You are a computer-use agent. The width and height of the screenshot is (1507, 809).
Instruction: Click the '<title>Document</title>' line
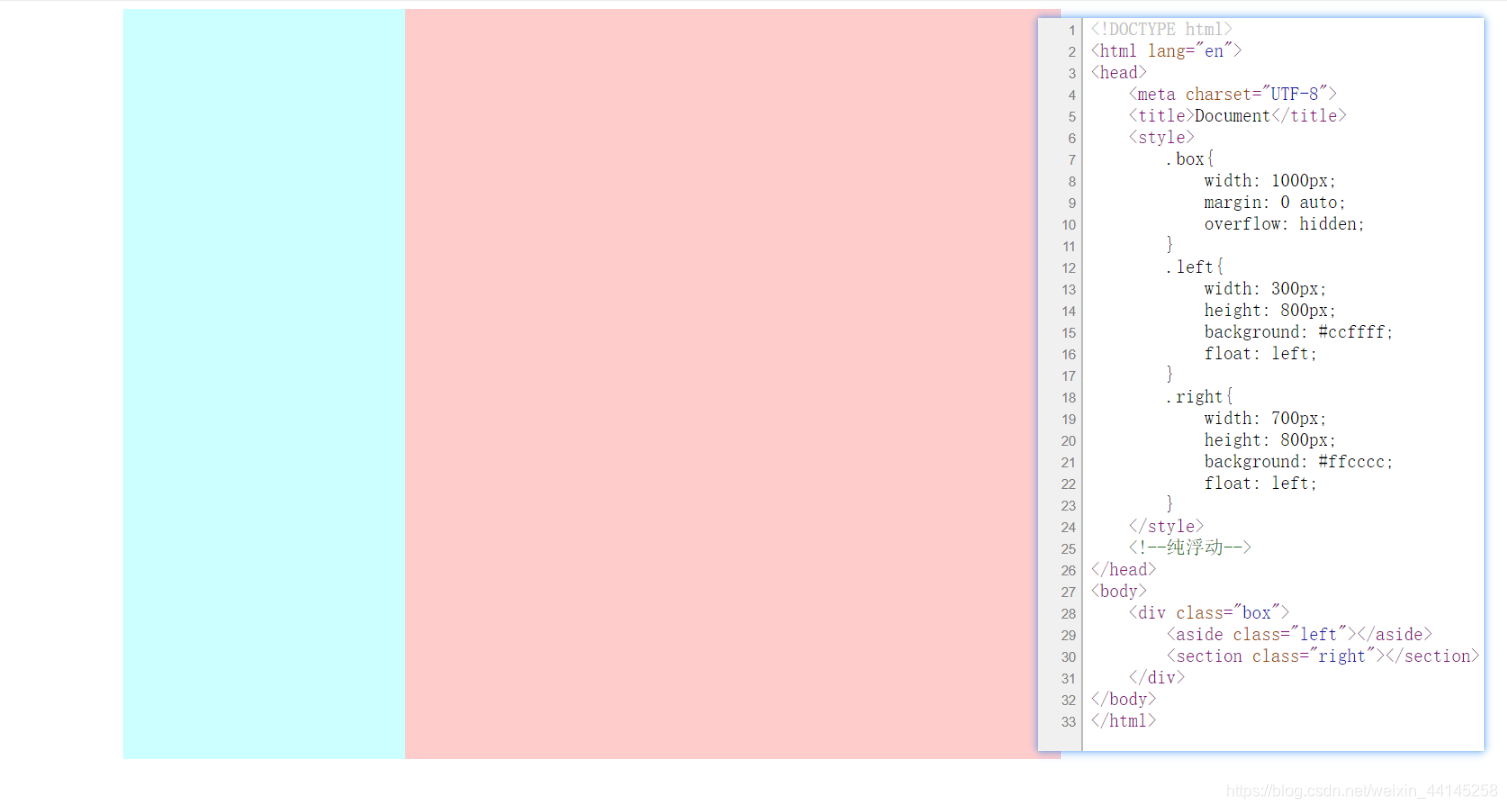[1238, 116]
